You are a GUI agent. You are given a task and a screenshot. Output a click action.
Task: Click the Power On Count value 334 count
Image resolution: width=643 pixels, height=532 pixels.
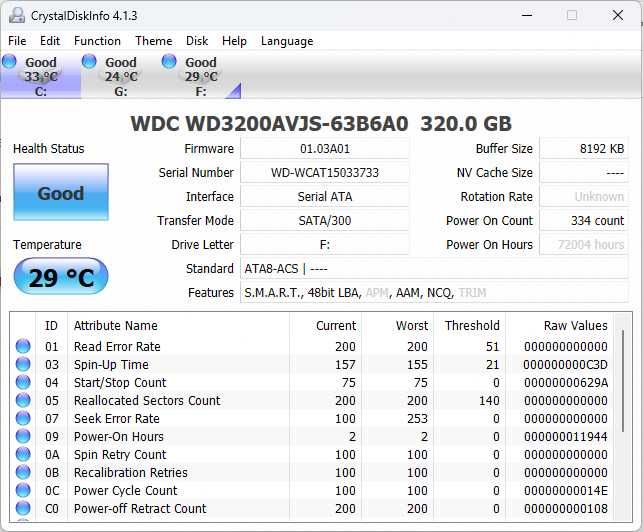(x=584, y=221)
